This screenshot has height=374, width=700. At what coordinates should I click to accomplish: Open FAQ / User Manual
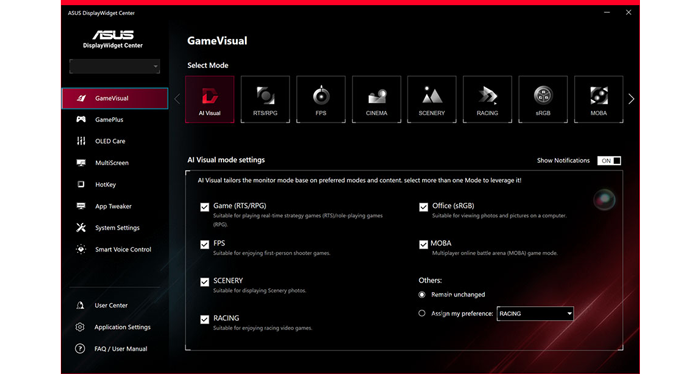[x=115, y=349]
